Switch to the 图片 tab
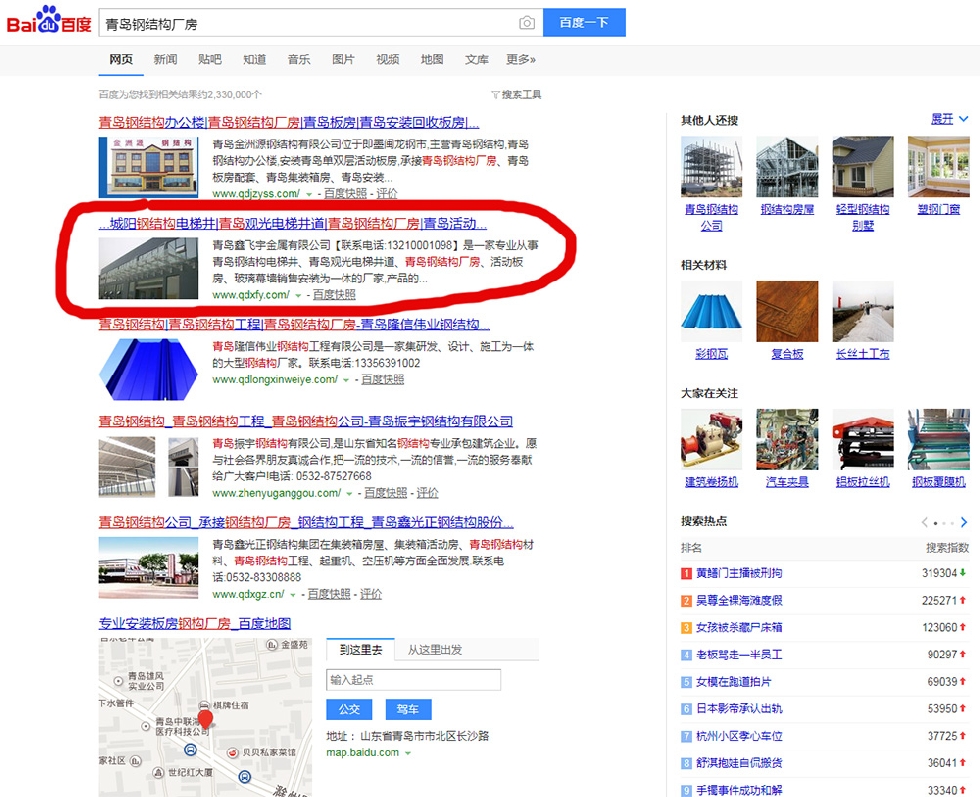The width and height of the screenshot is (980, 797). pos(343,59)
